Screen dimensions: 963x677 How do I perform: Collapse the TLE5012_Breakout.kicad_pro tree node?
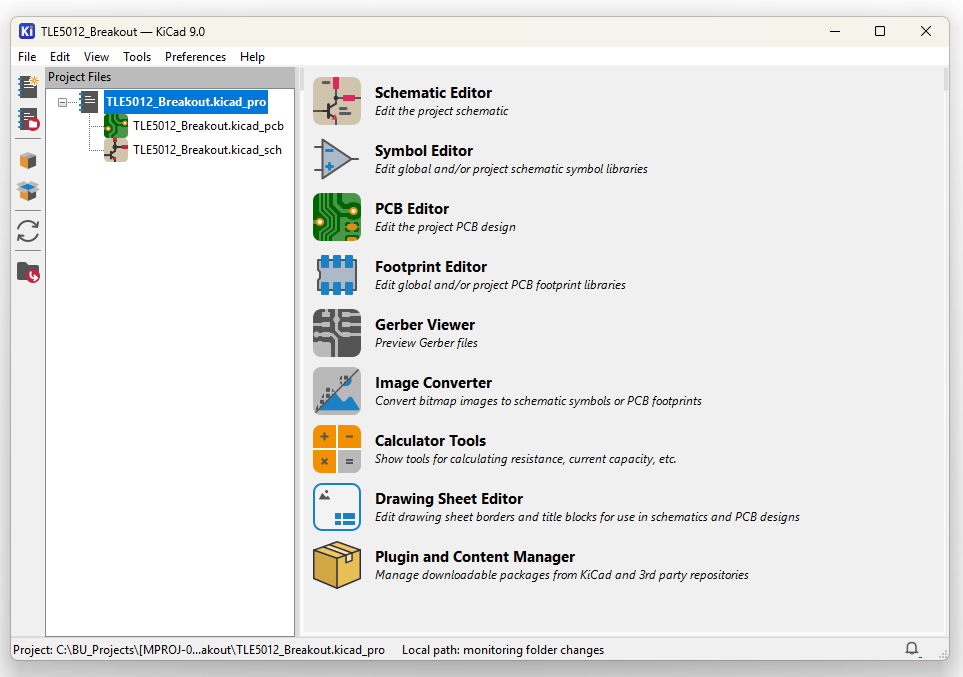63,102
